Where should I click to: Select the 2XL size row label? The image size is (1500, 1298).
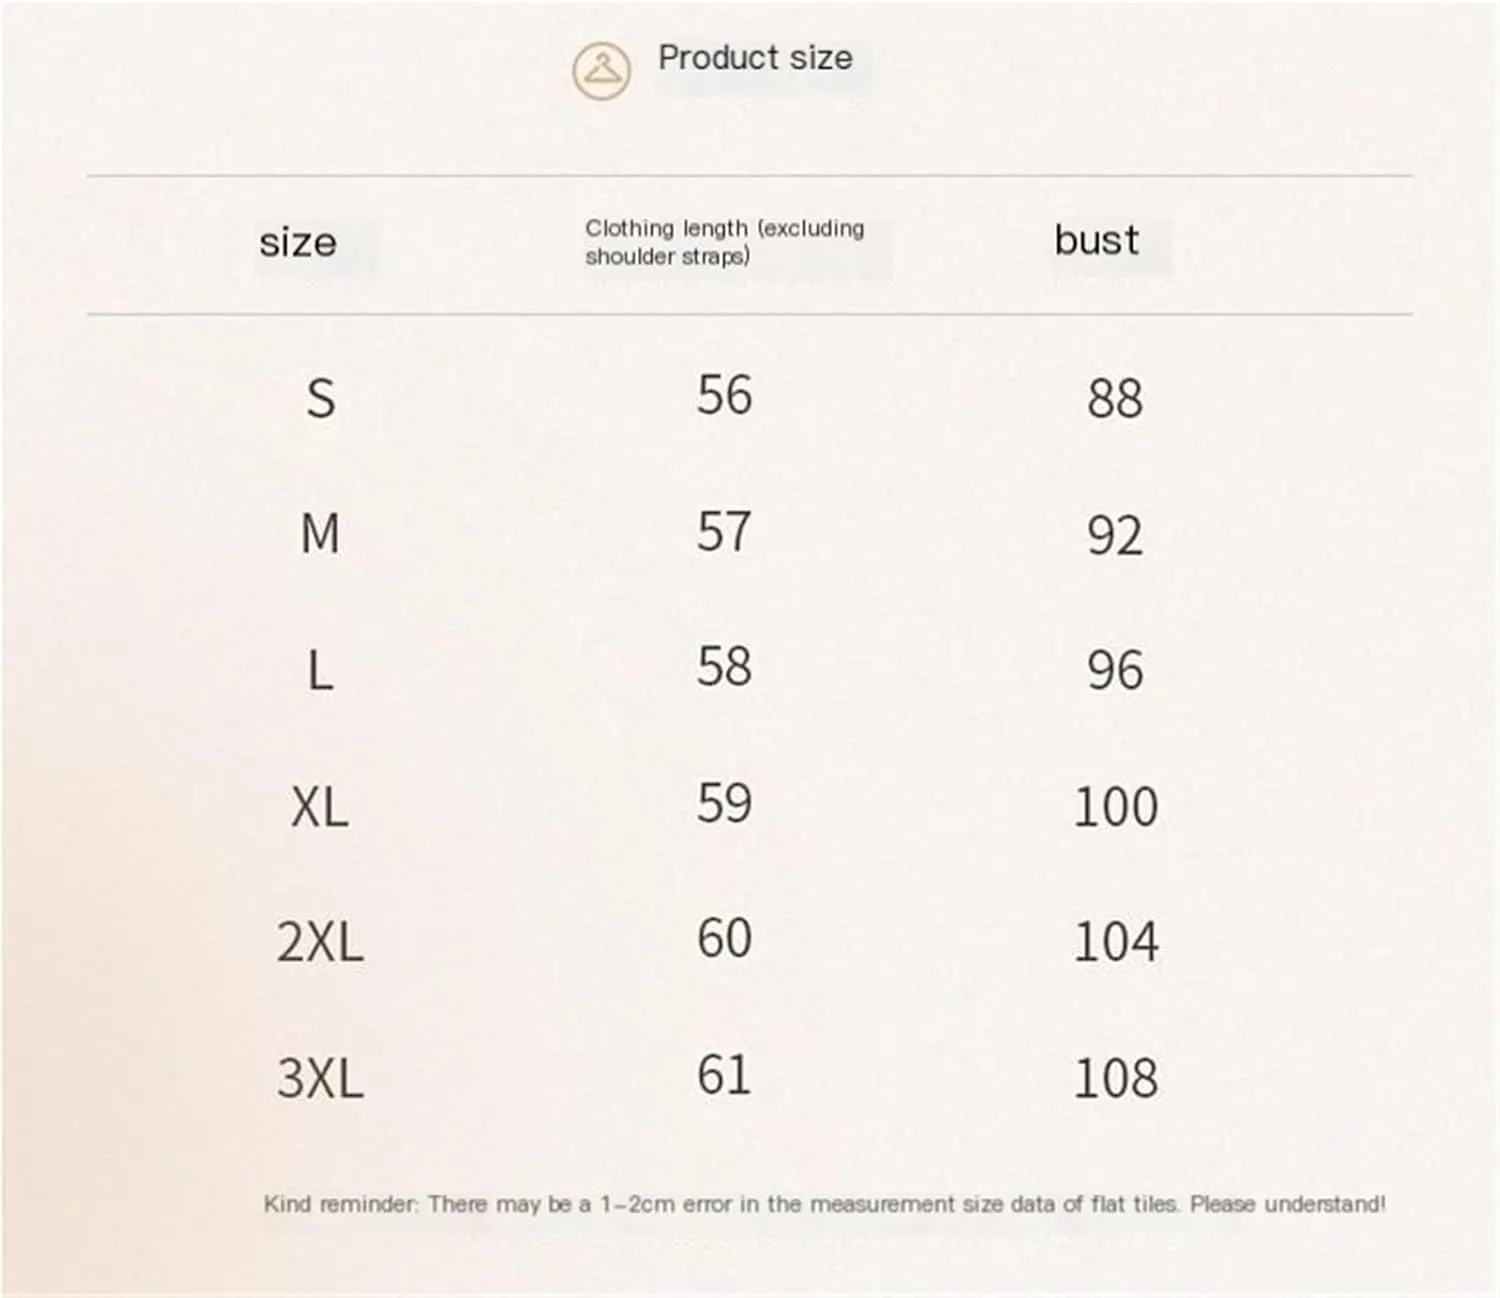pos(320,942)
